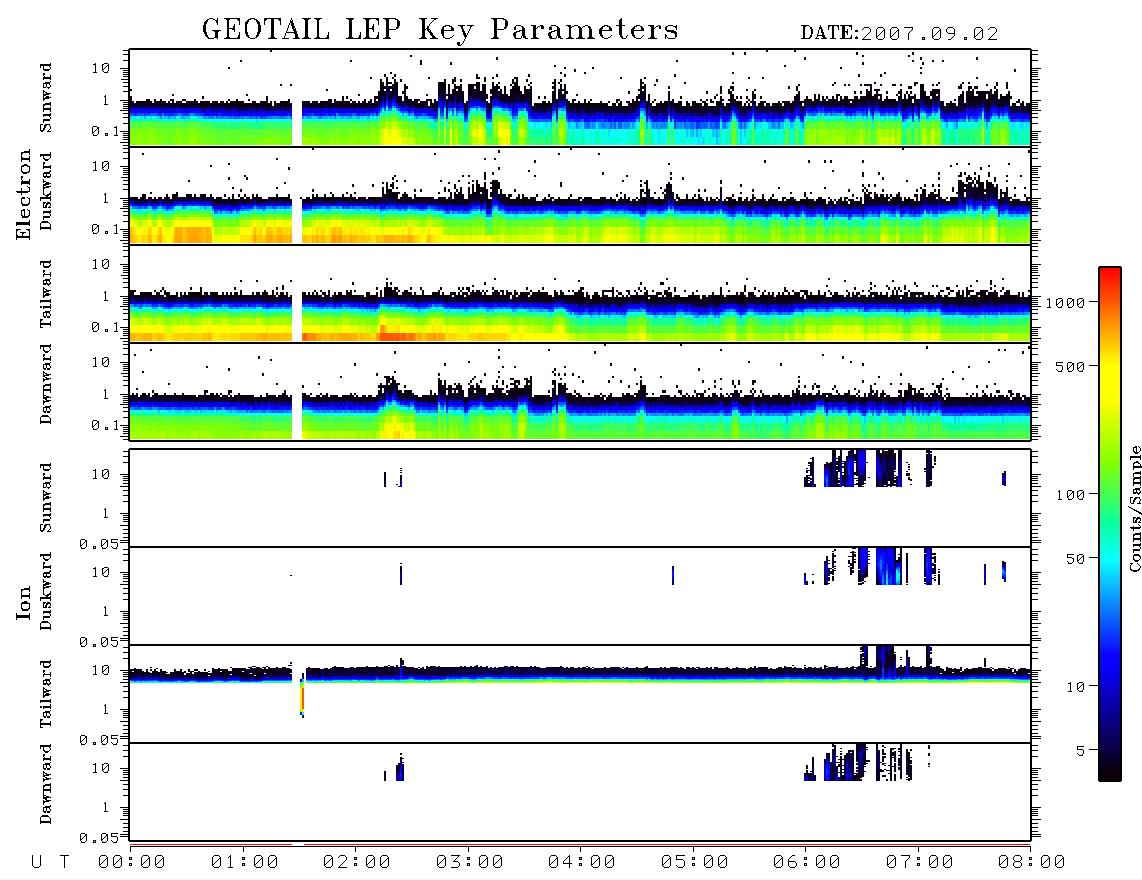Select the Ion Sunward panel label

(x=46, y=498)
